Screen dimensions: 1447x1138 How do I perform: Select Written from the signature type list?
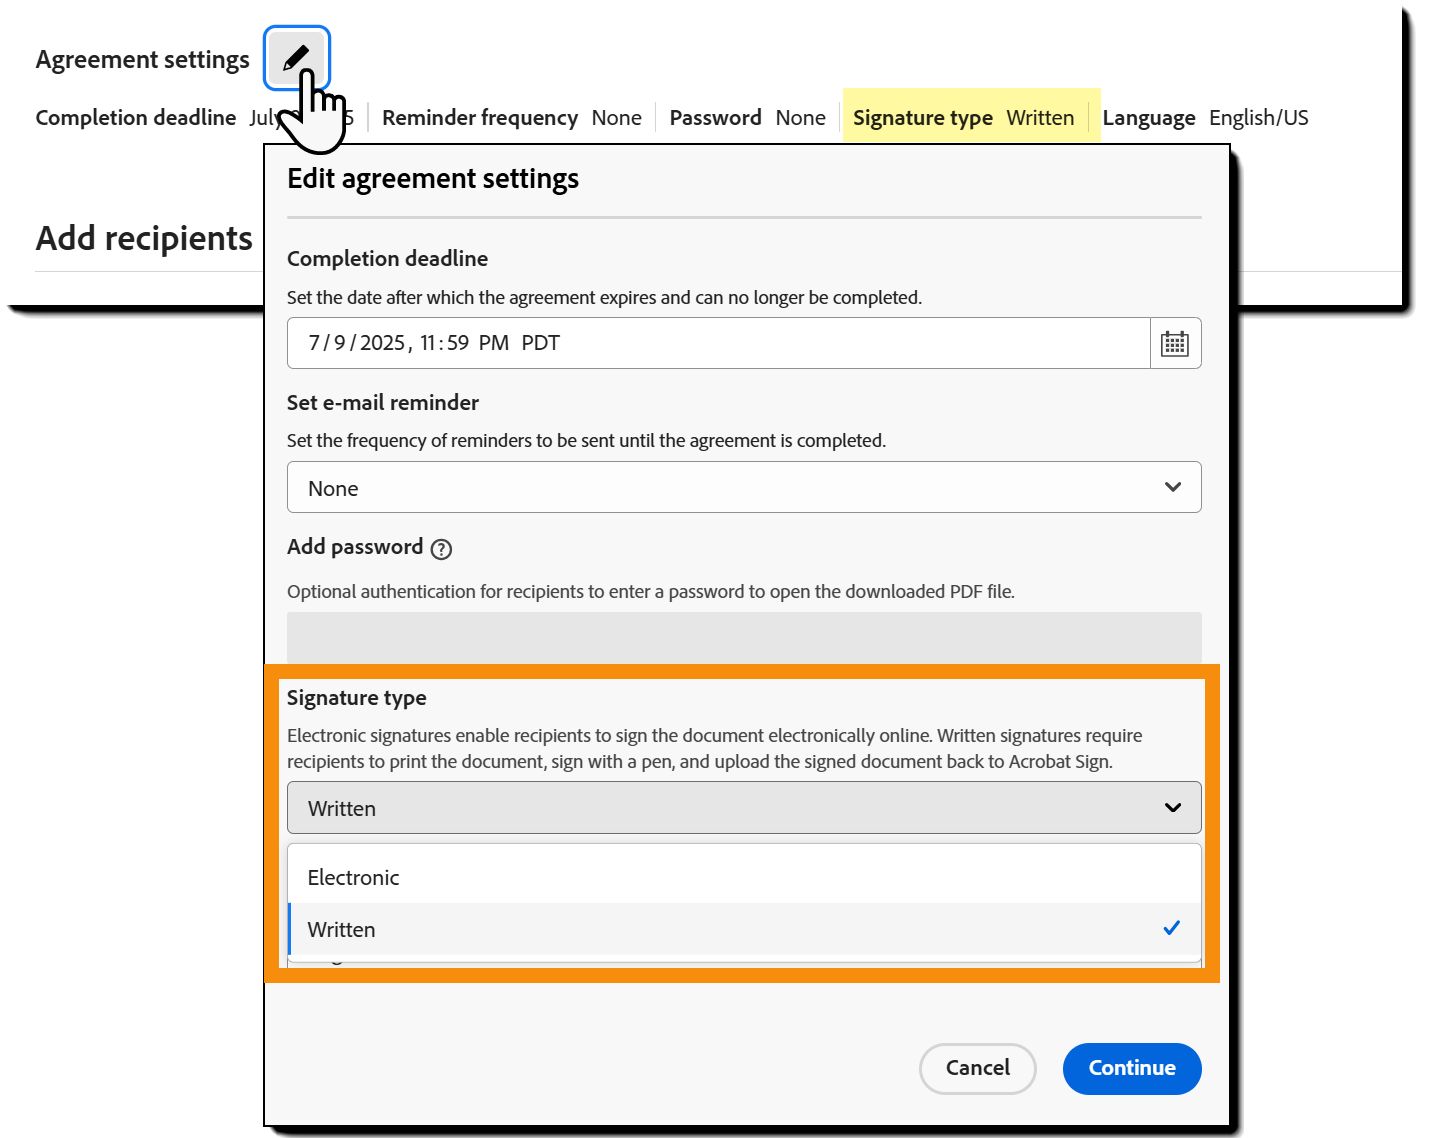point(744,929)
